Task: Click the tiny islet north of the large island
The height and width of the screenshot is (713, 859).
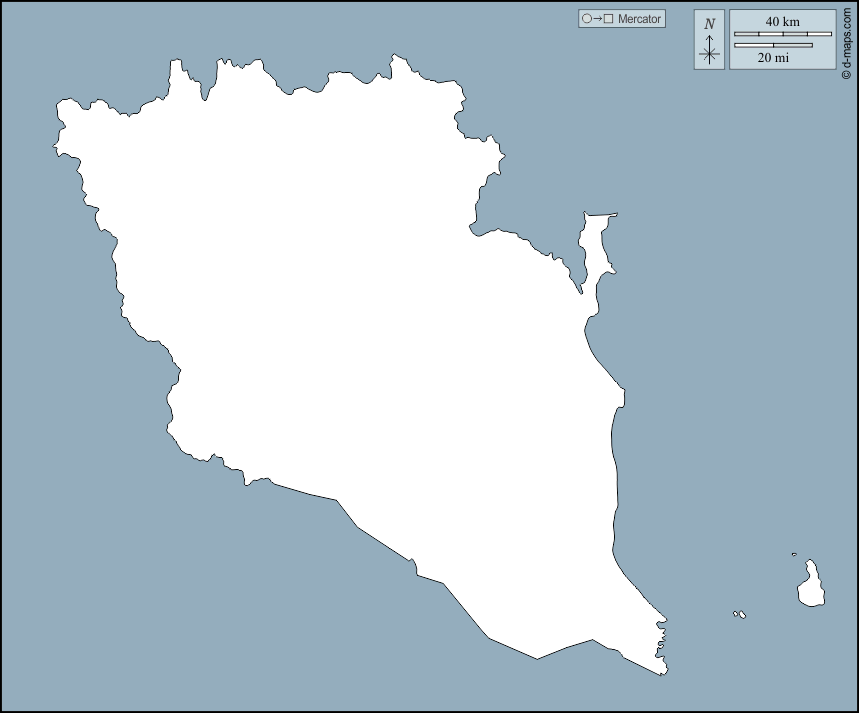Action: coord(794,555)
